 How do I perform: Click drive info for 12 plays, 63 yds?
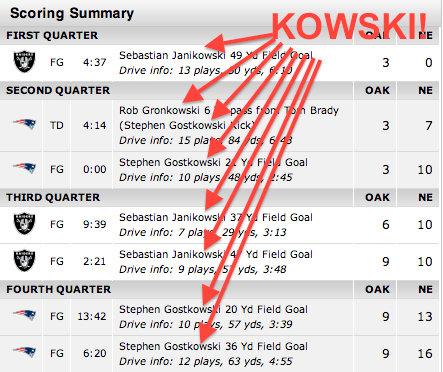[x=206, y=361]
